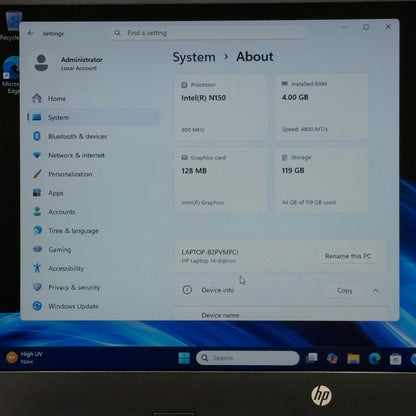Click the Accessibility figure icon
The height and width of the screenshot is (416, 416).
[37, 268]
